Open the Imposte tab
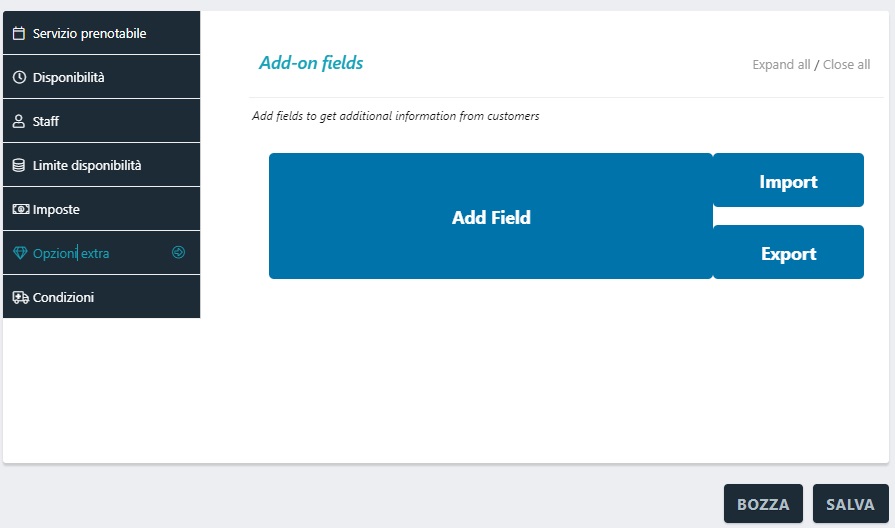This screenshot has width=895, height=528. tap(56, 209)
